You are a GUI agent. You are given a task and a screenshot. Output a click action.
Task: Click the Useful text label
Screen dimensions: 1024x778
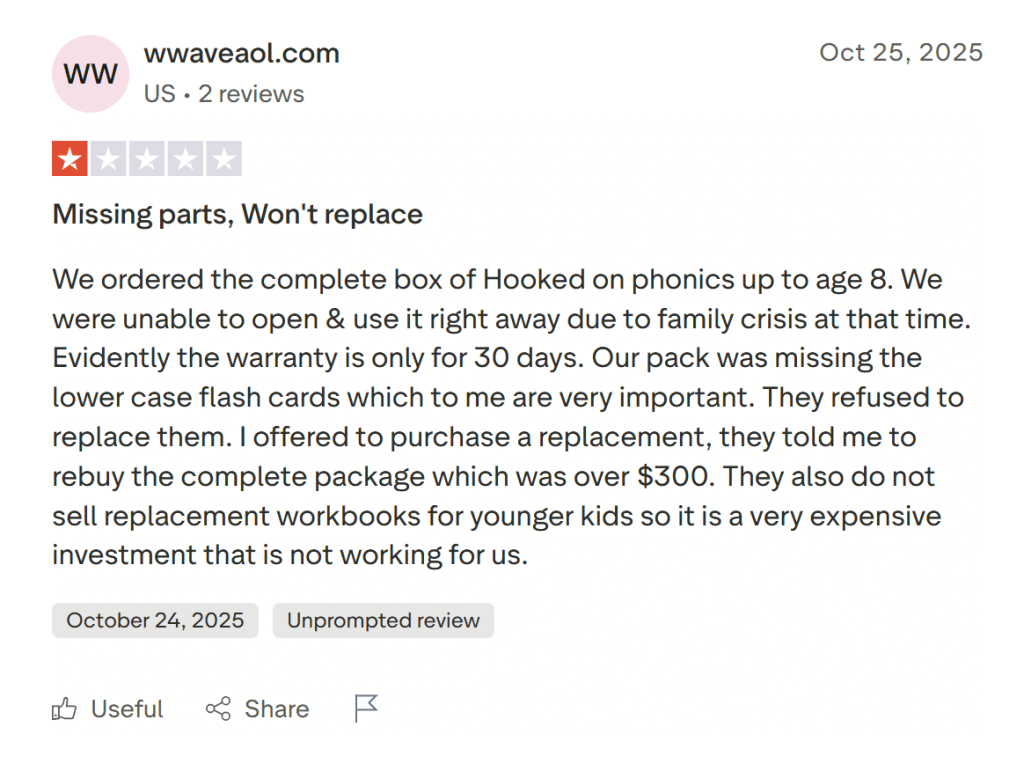(x=126, y=708)
